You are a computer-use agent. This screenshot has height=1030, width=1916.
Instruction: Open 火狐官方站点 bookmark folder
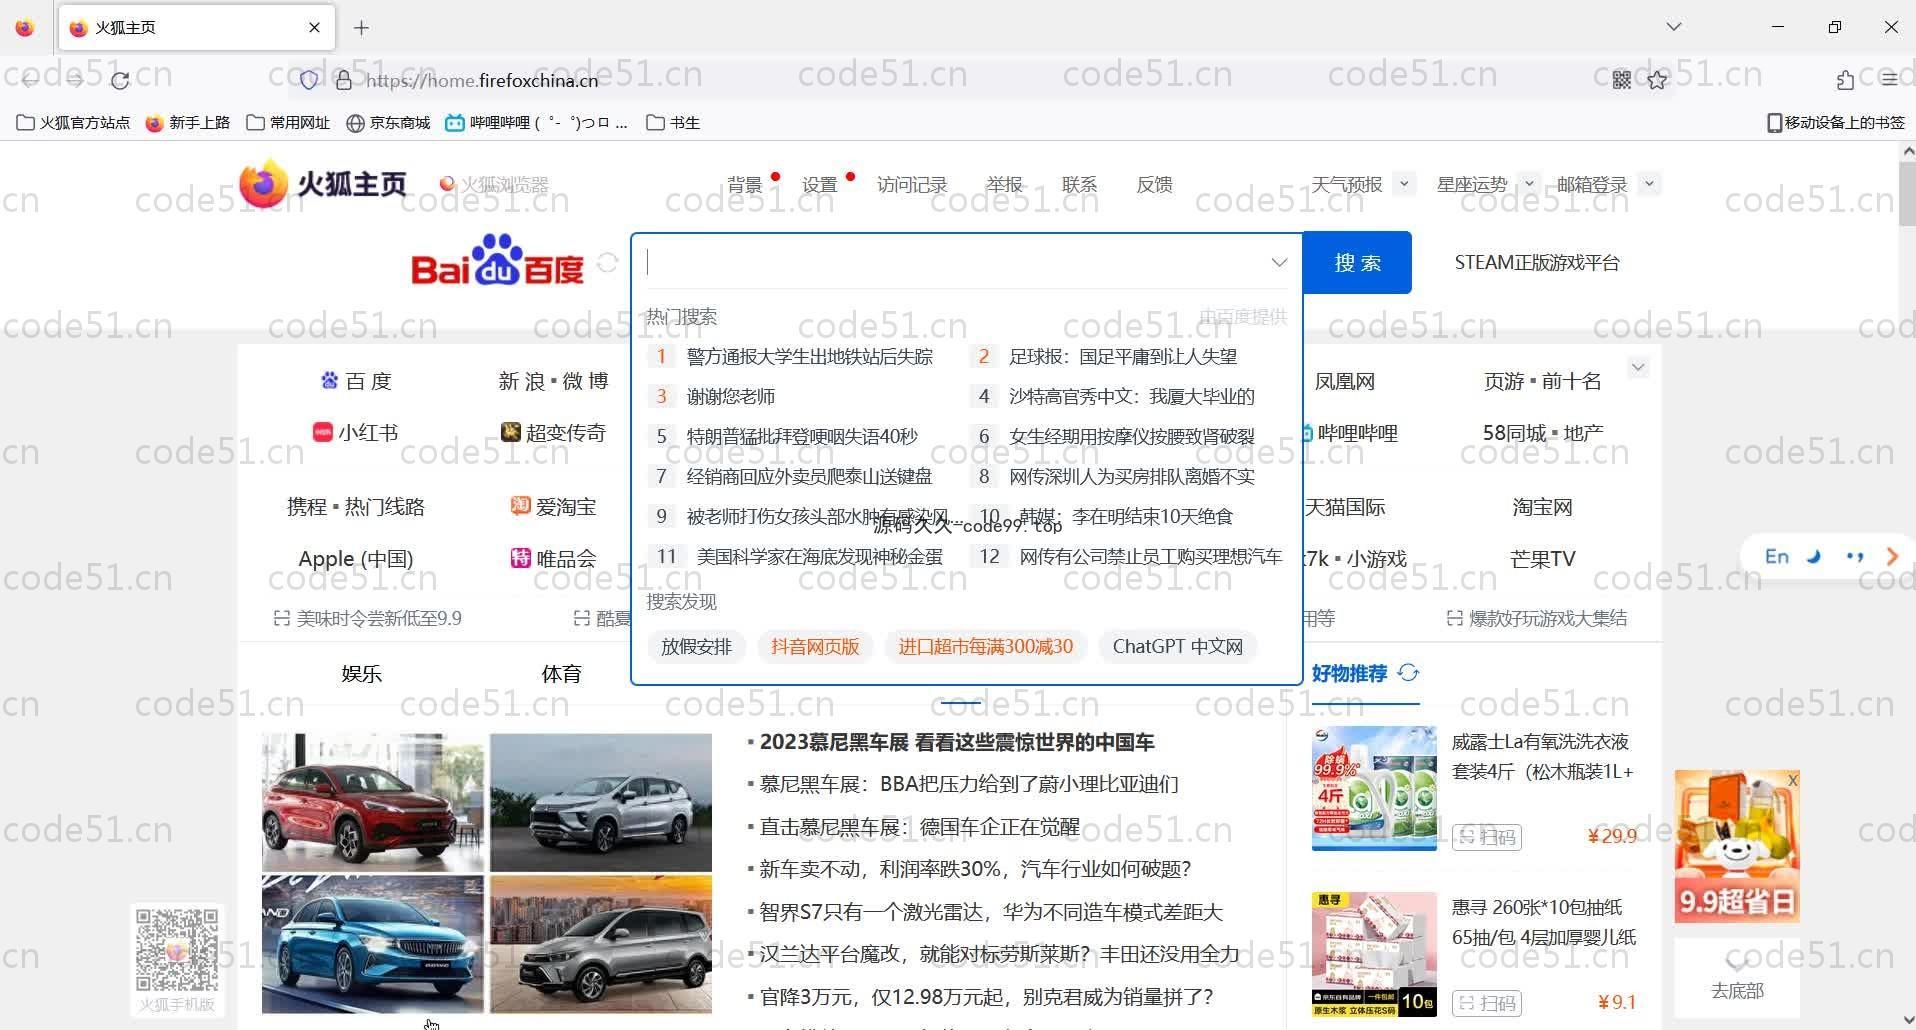click(73, 122)
